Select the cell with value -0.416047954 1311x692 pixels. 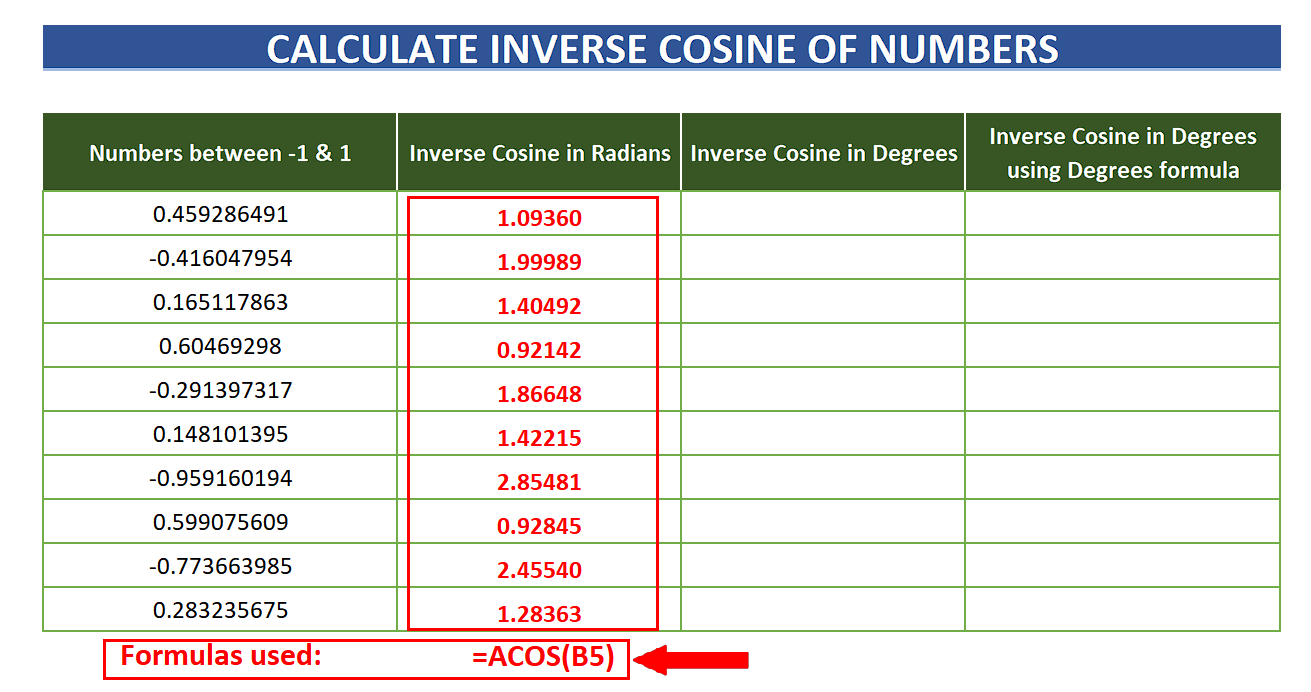[x=219, y=257]
